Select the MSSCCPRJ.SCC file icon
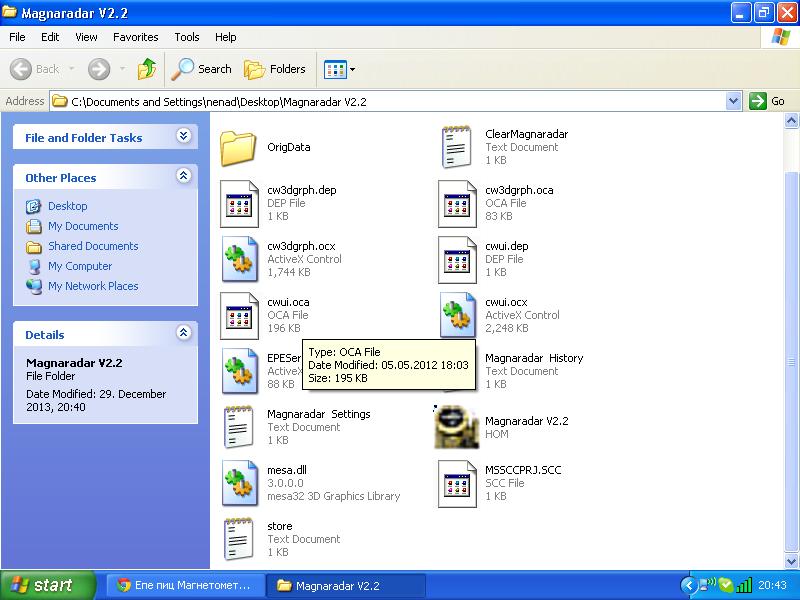The width and height of the screenshot is (800, 600). point(457,484)
